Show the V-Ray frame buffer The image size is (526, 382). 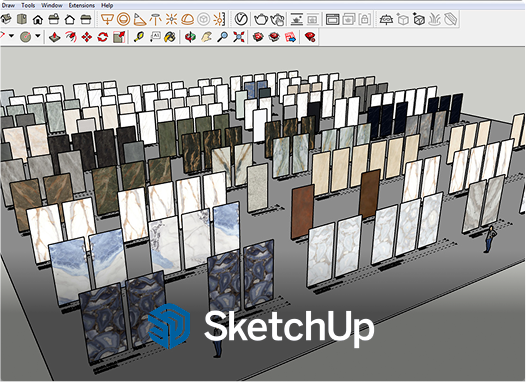332,19
